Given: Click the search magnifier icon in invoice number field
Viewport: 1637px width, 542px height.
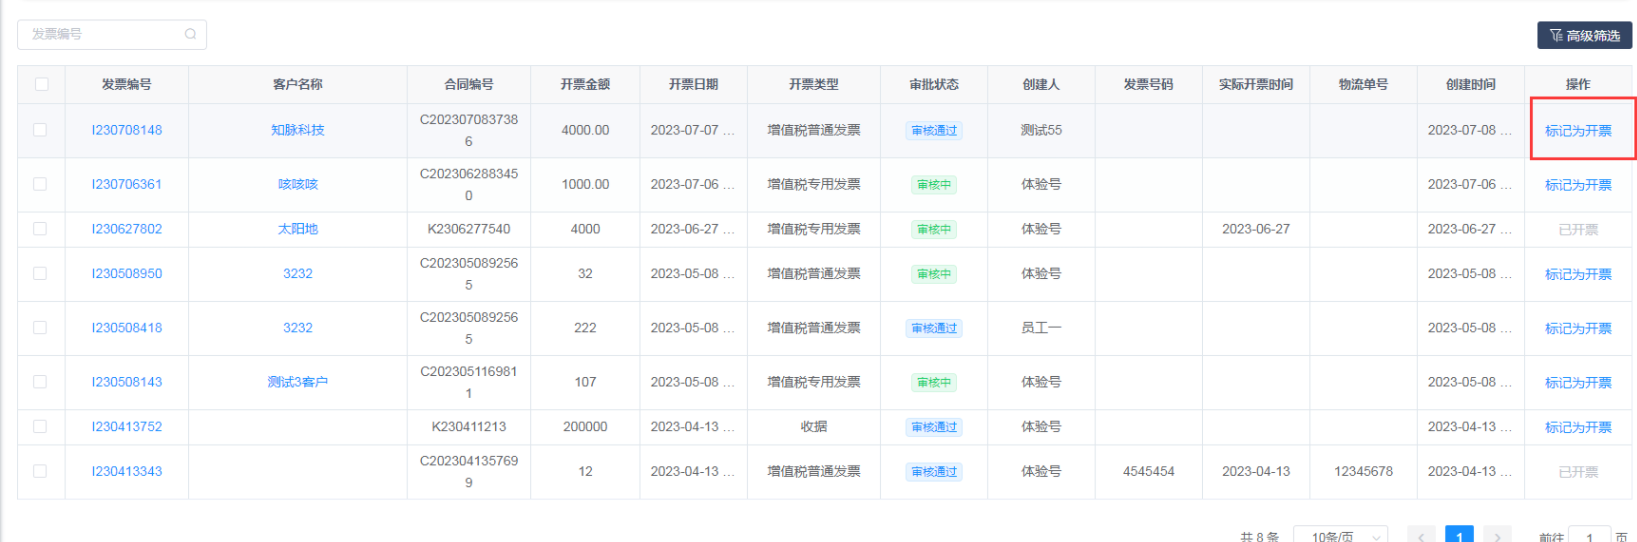Looking at the screenshot, I should click(190, 34).
